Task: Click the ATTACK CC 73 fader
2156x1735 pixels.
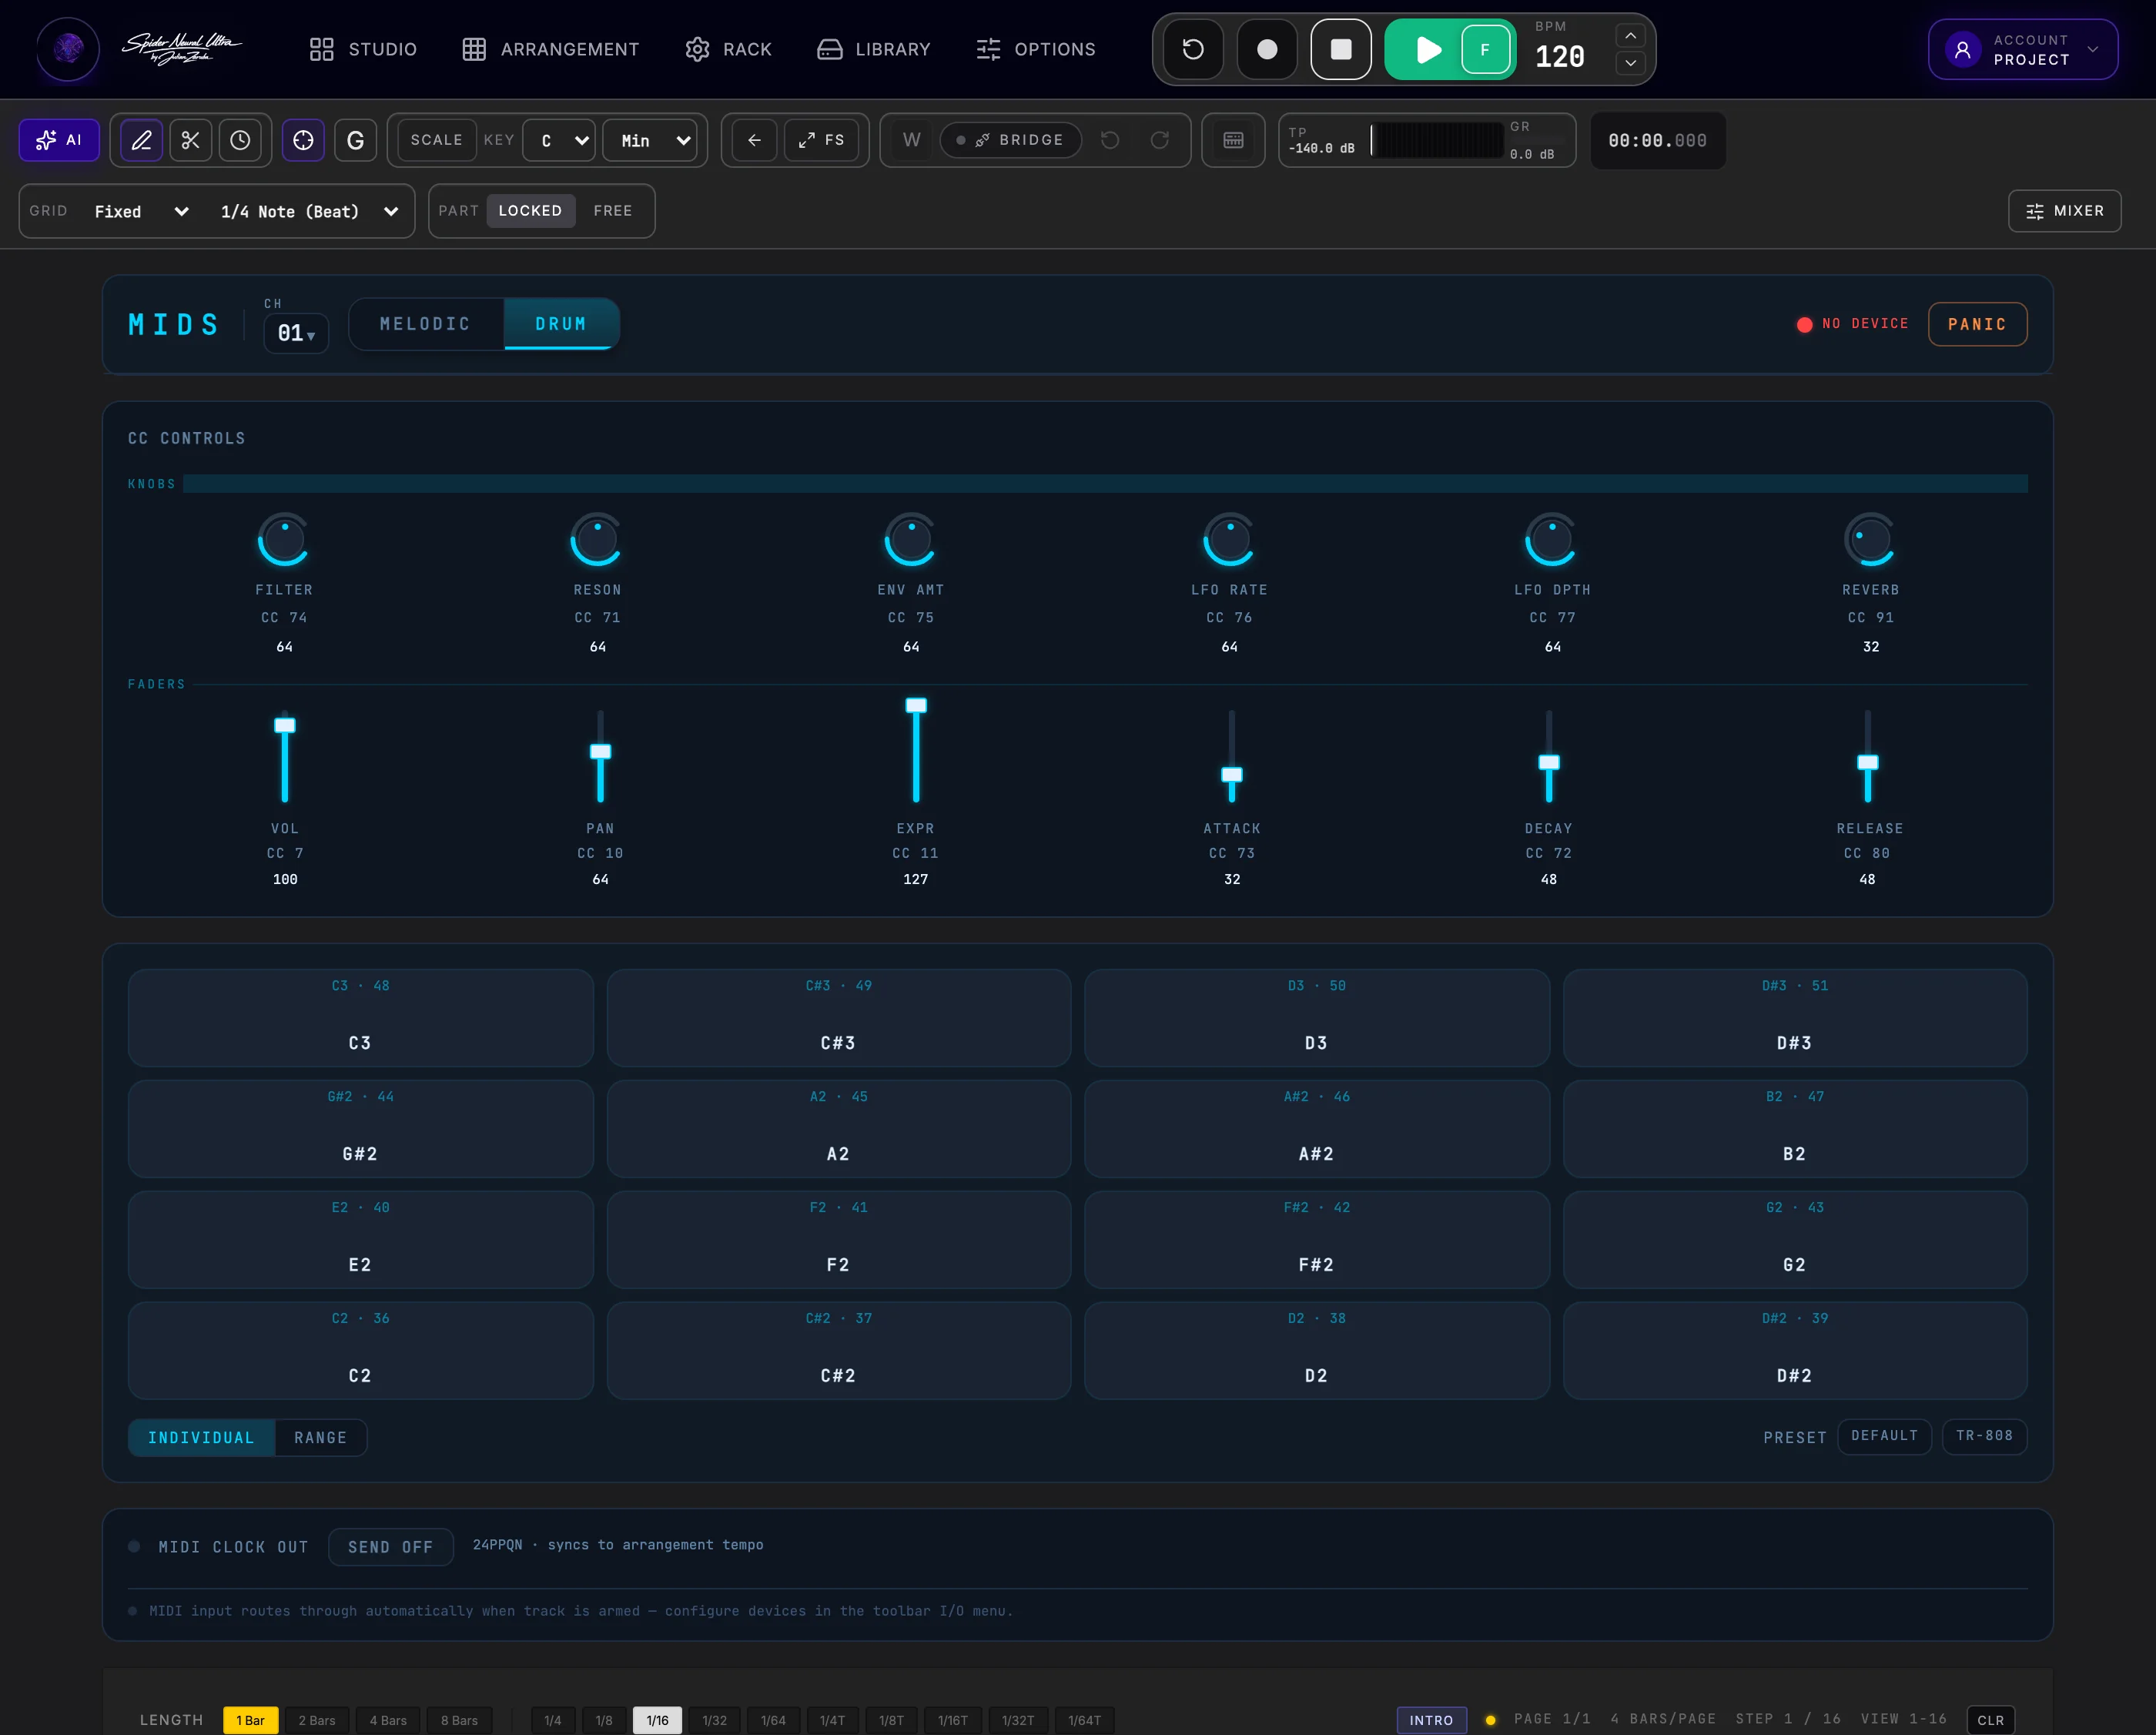Action: tap(1232, 756)
